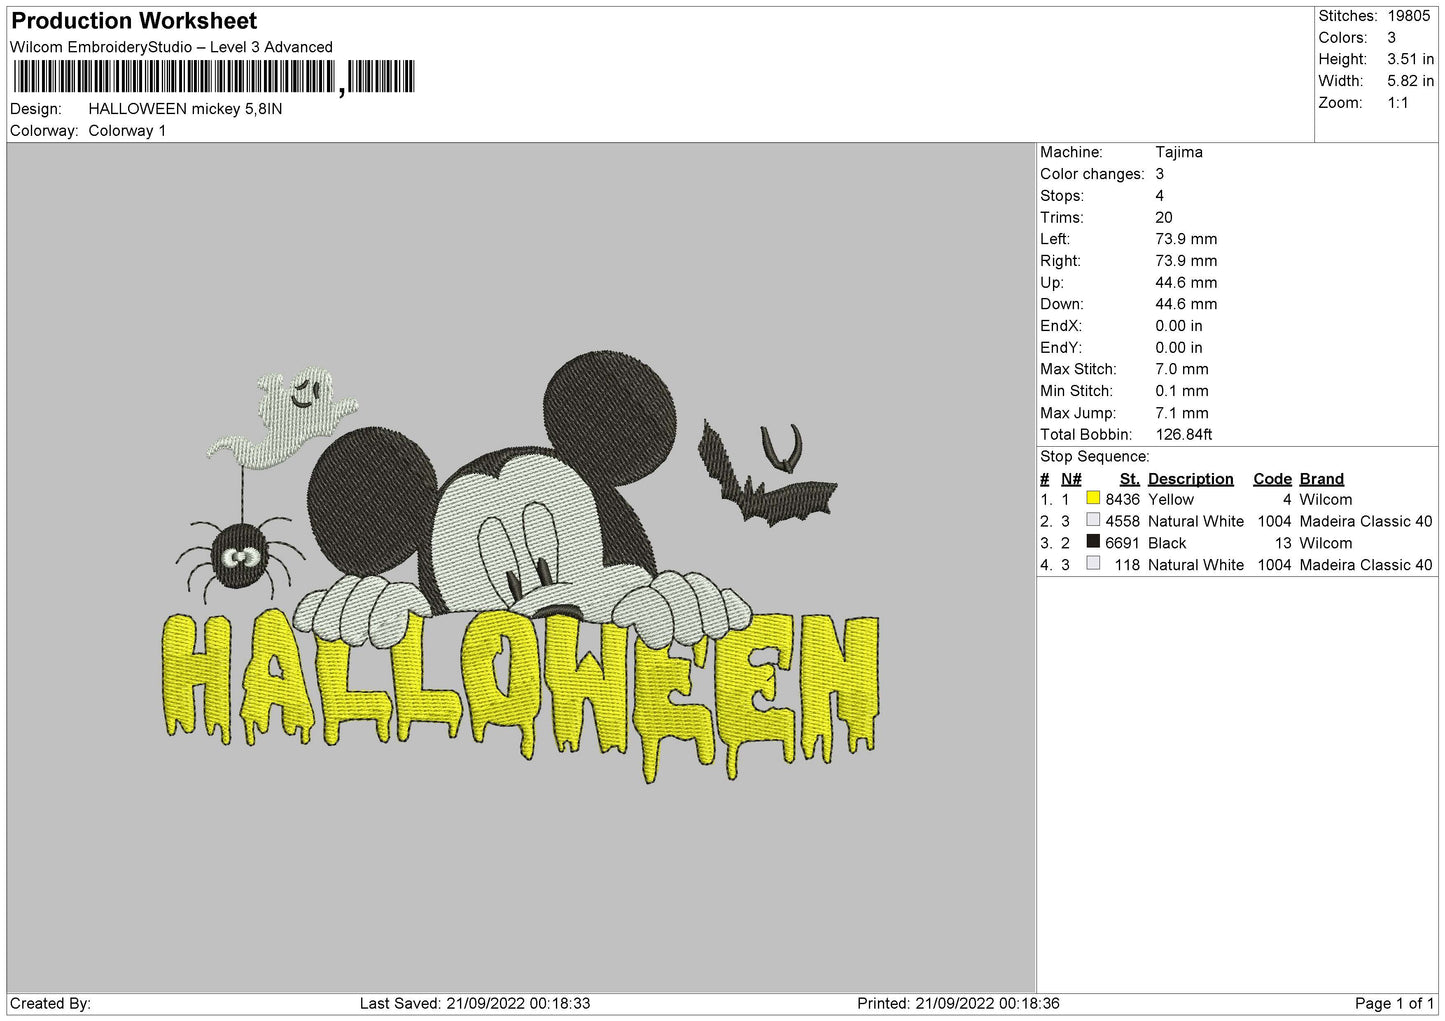Select the black thread color swatch
Screen dimensions: 1445x1021
click(x=1093, y=542)
